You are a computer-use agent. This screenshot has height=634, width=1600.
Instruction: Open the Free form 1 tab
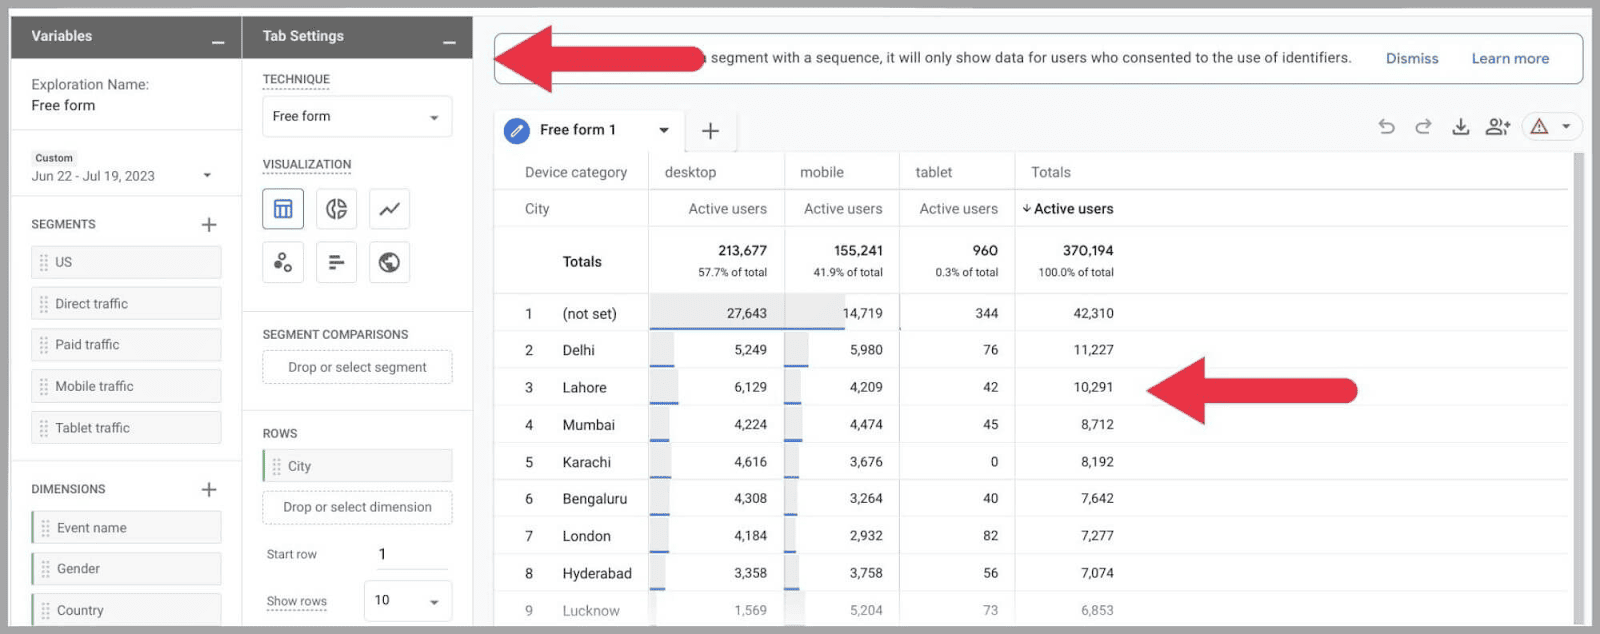point(578,130)
